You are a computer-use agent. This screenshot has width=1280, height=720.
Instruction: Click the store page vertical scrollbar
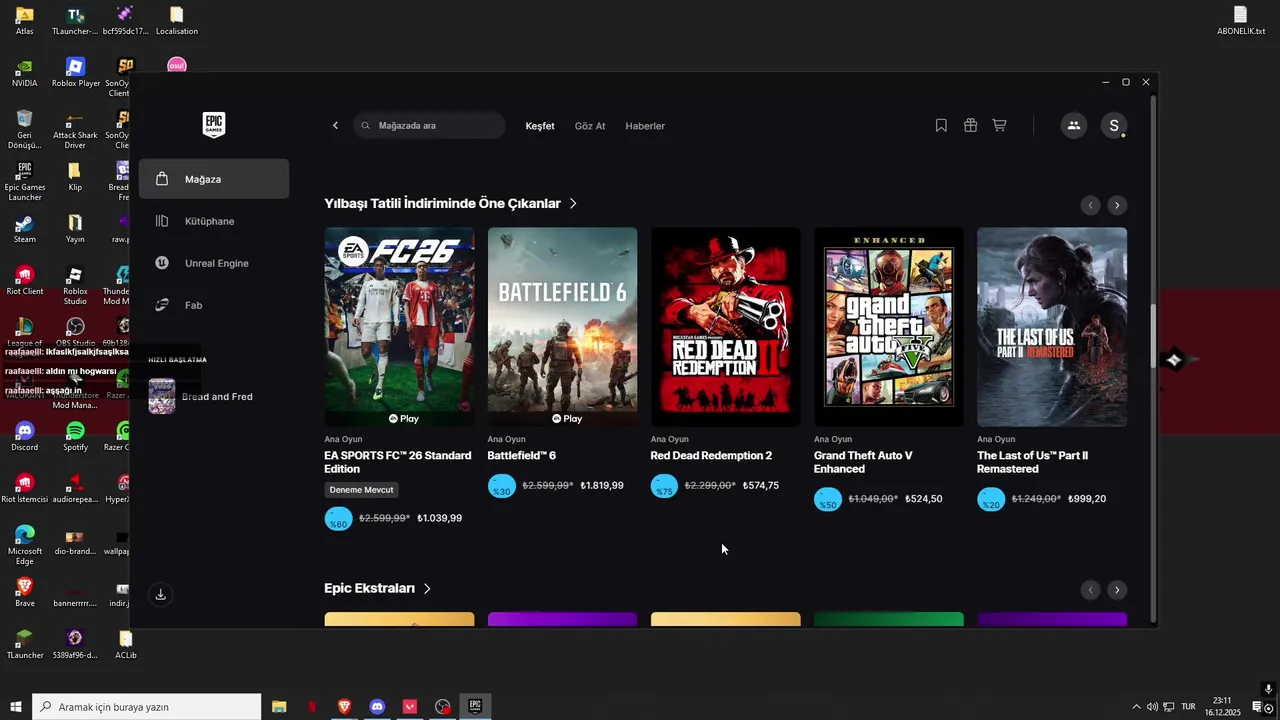pyautogui.click(x=1152, y=337)
